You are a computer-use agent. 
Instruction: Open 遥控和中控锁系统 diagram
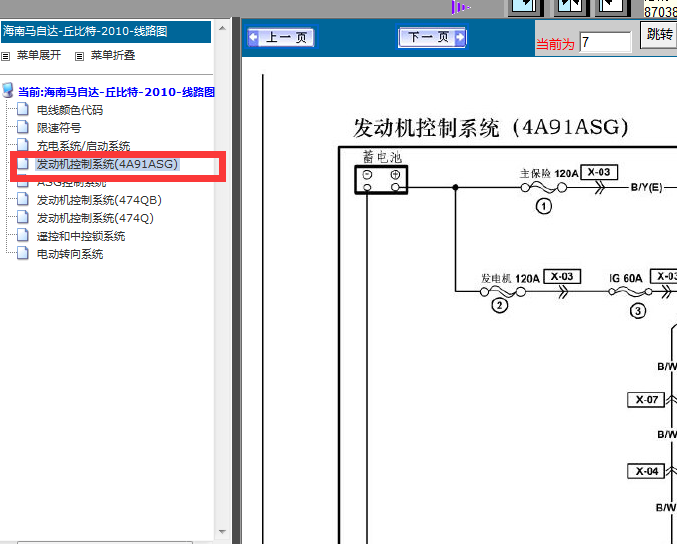pyautogui.click(x=81, y=236)
